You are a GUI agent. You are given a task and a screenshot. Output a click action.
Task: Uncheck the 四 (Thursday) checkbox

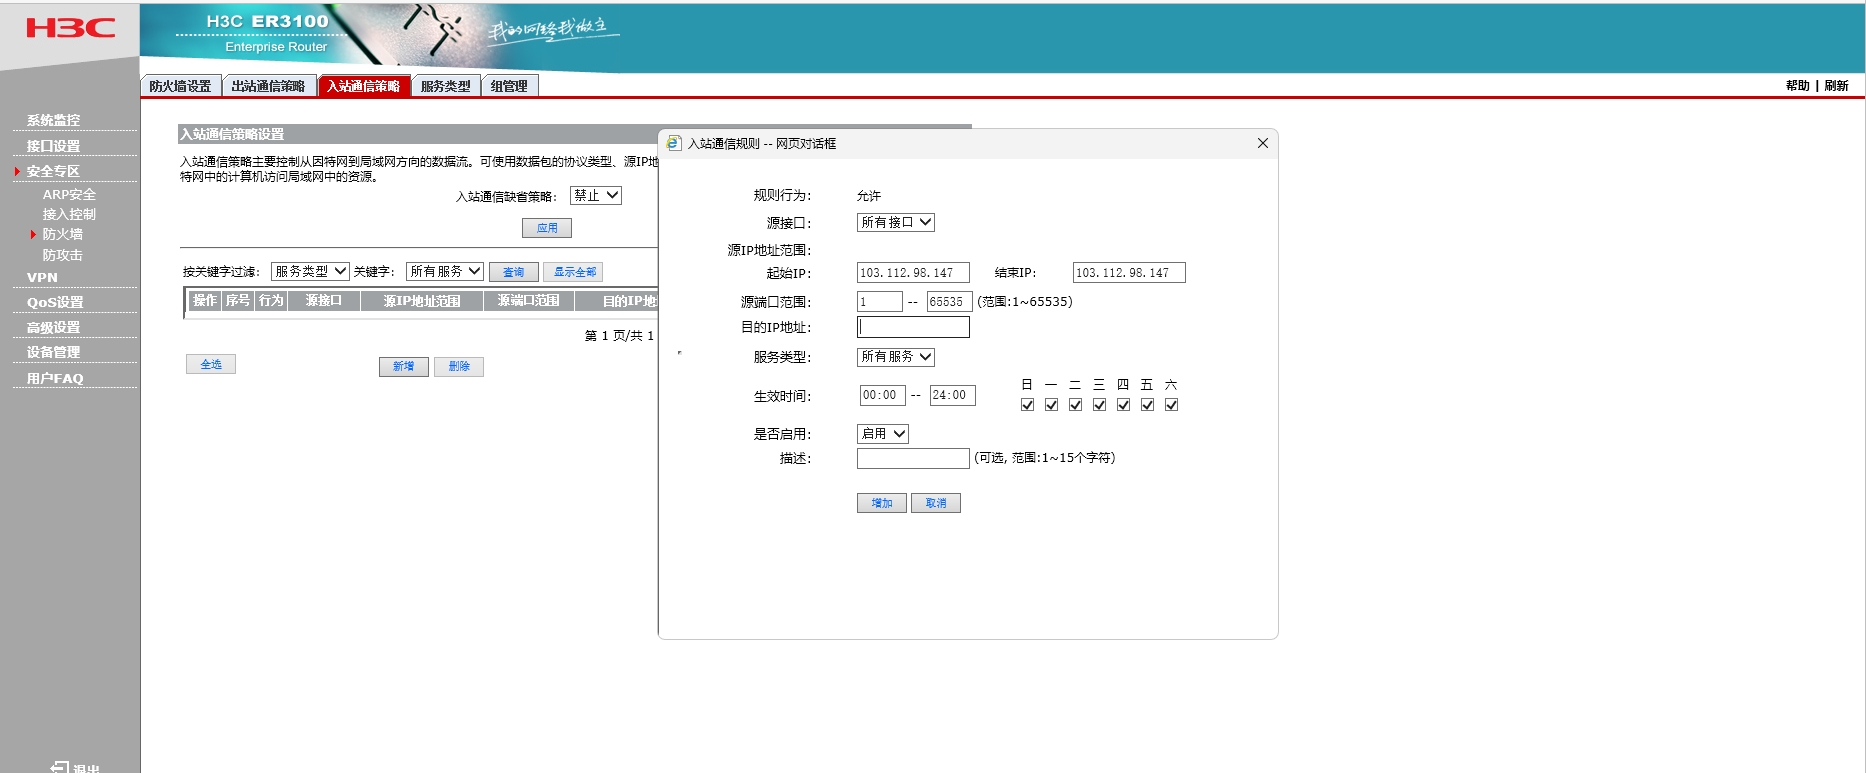[x=1123, y=405]
